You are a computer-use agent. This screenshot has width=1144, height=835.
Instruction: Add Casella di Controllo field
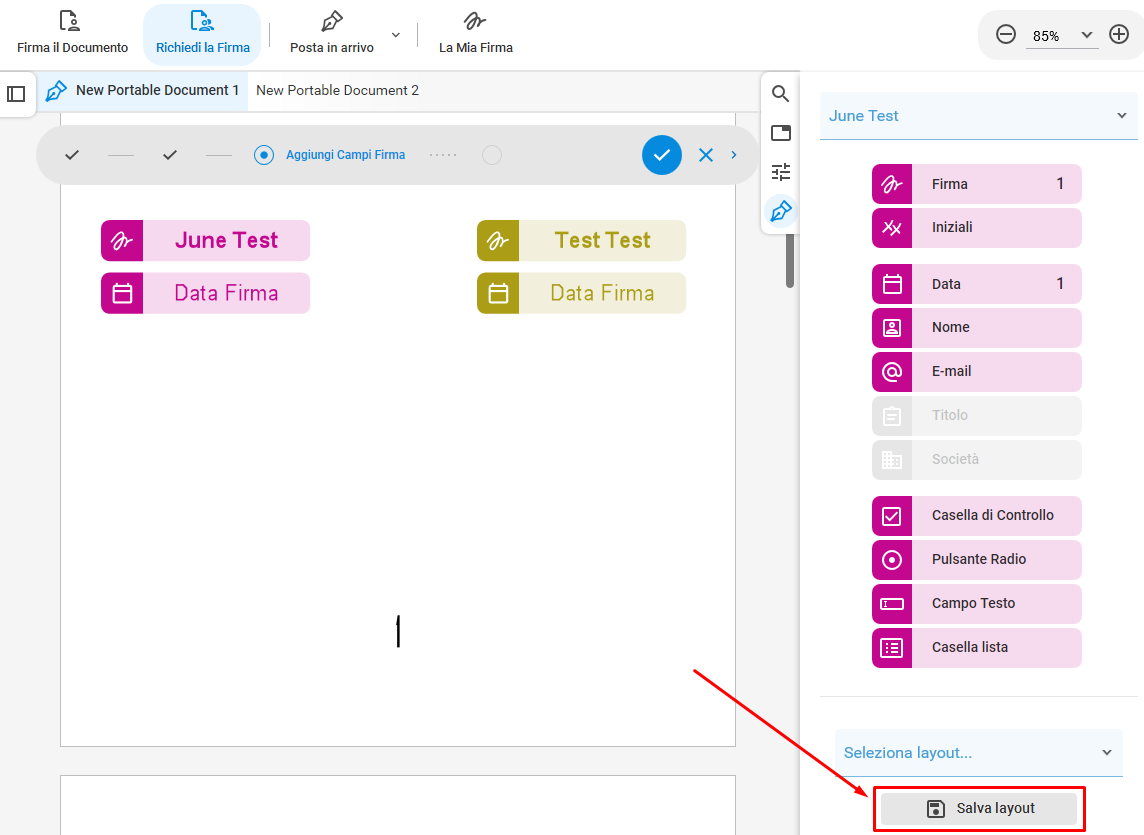pos(976,515)
